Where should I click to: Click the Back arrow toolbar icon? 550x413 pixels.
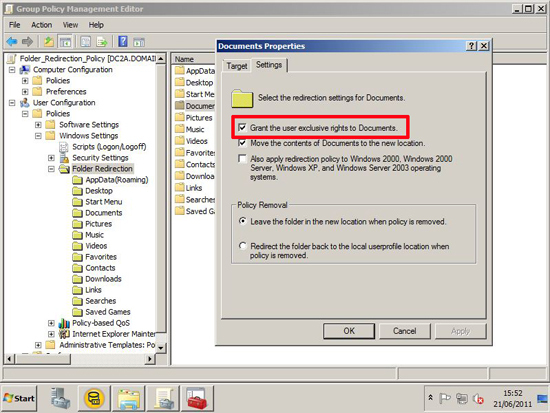[x=12, y=42]
